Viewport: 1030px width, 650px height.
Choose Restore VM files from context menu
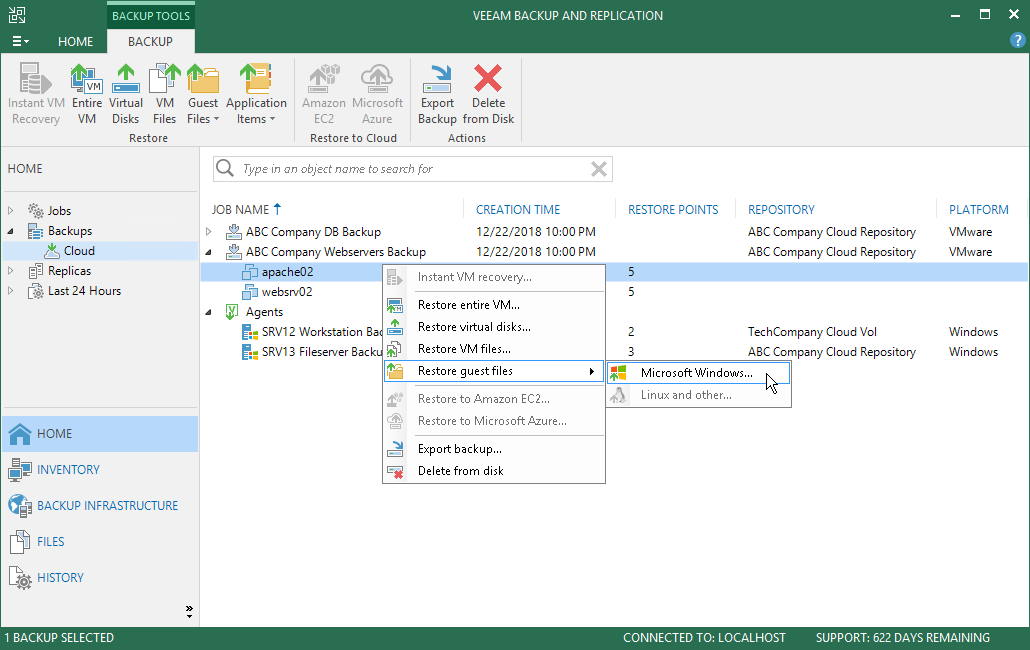tap(494, 349)
